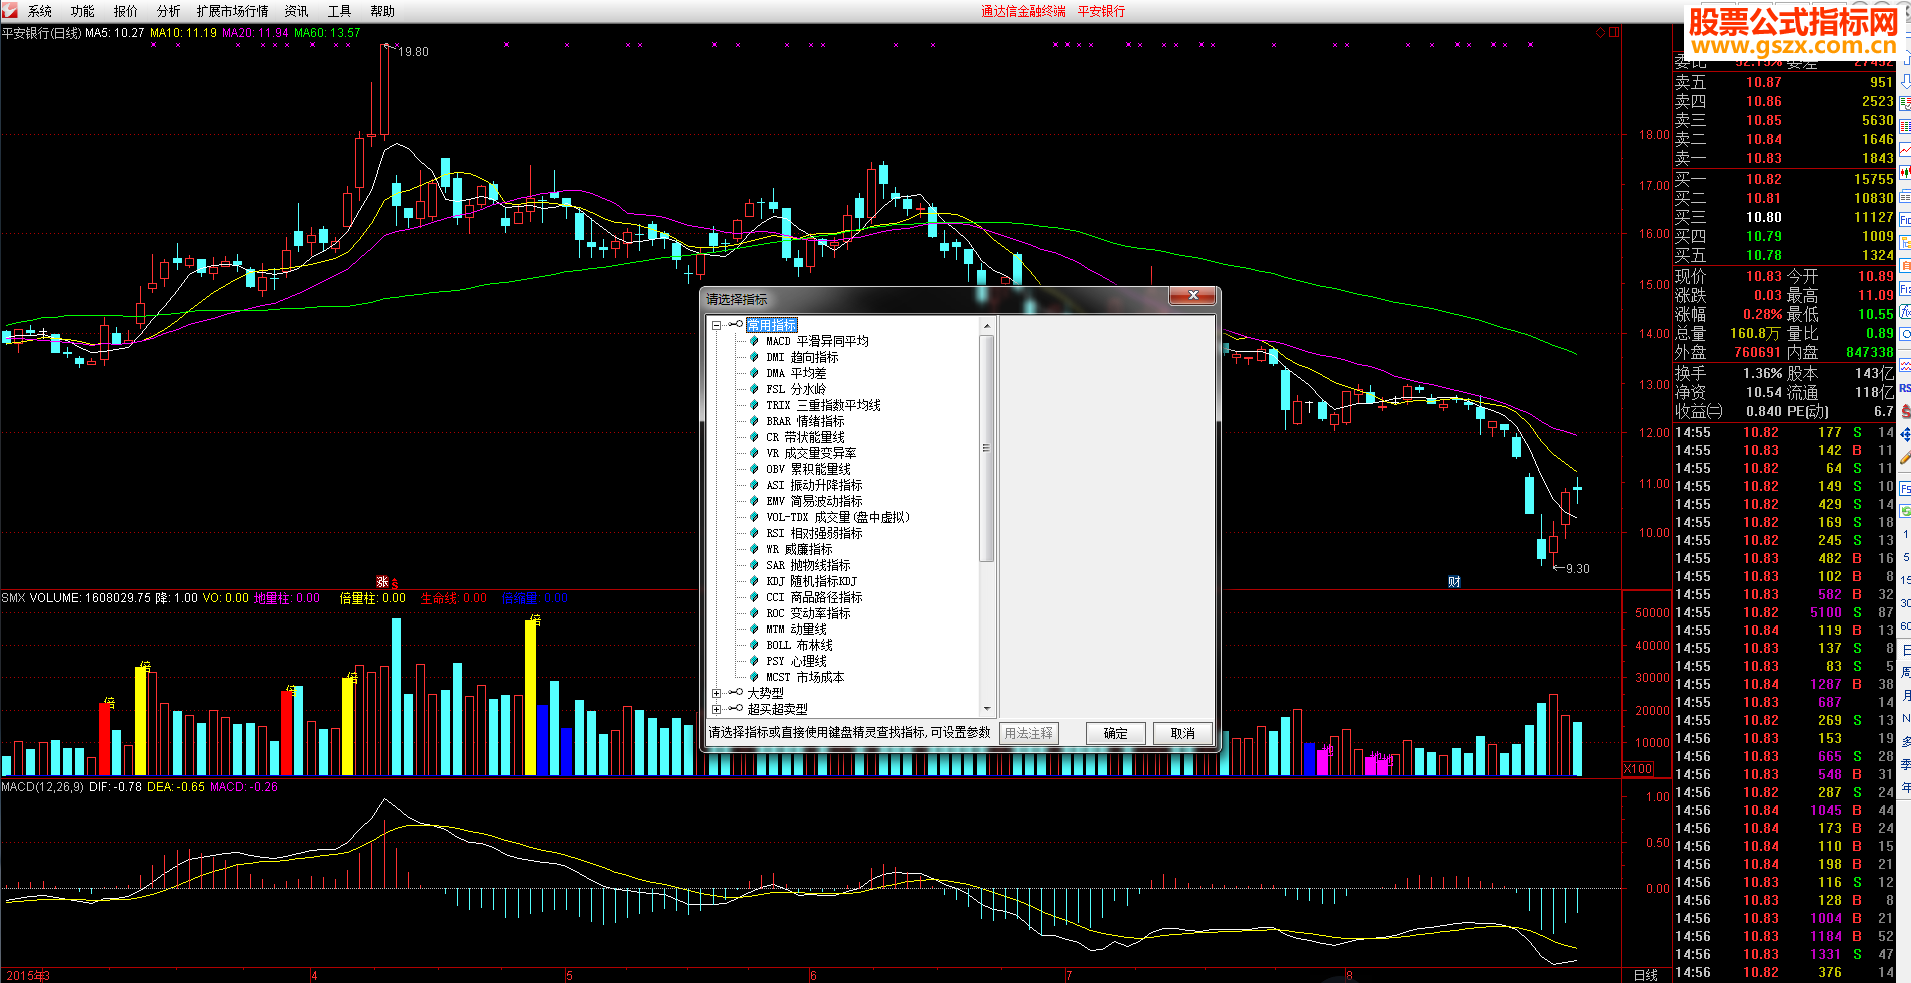
Task: Close the 请选择指标 dialog
Action: coord(1193,295)
